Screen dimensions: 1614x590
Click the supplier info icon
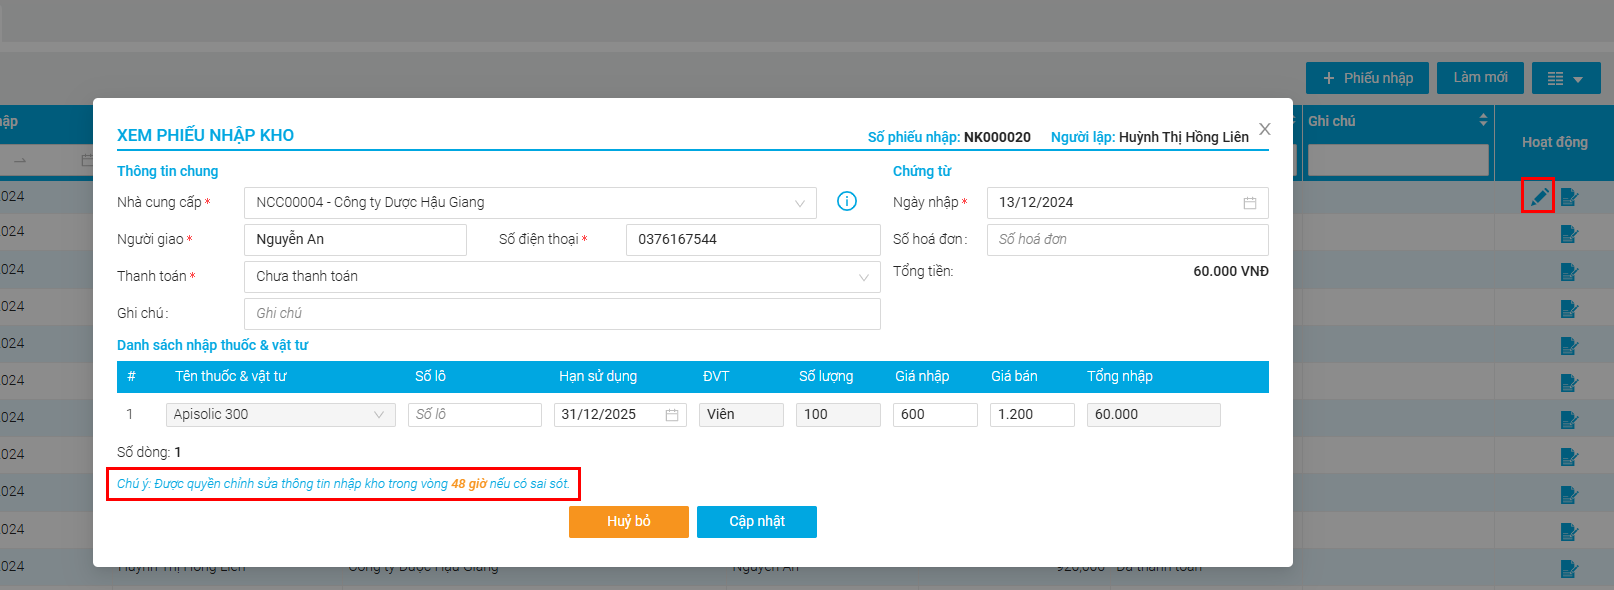(847, 201)
